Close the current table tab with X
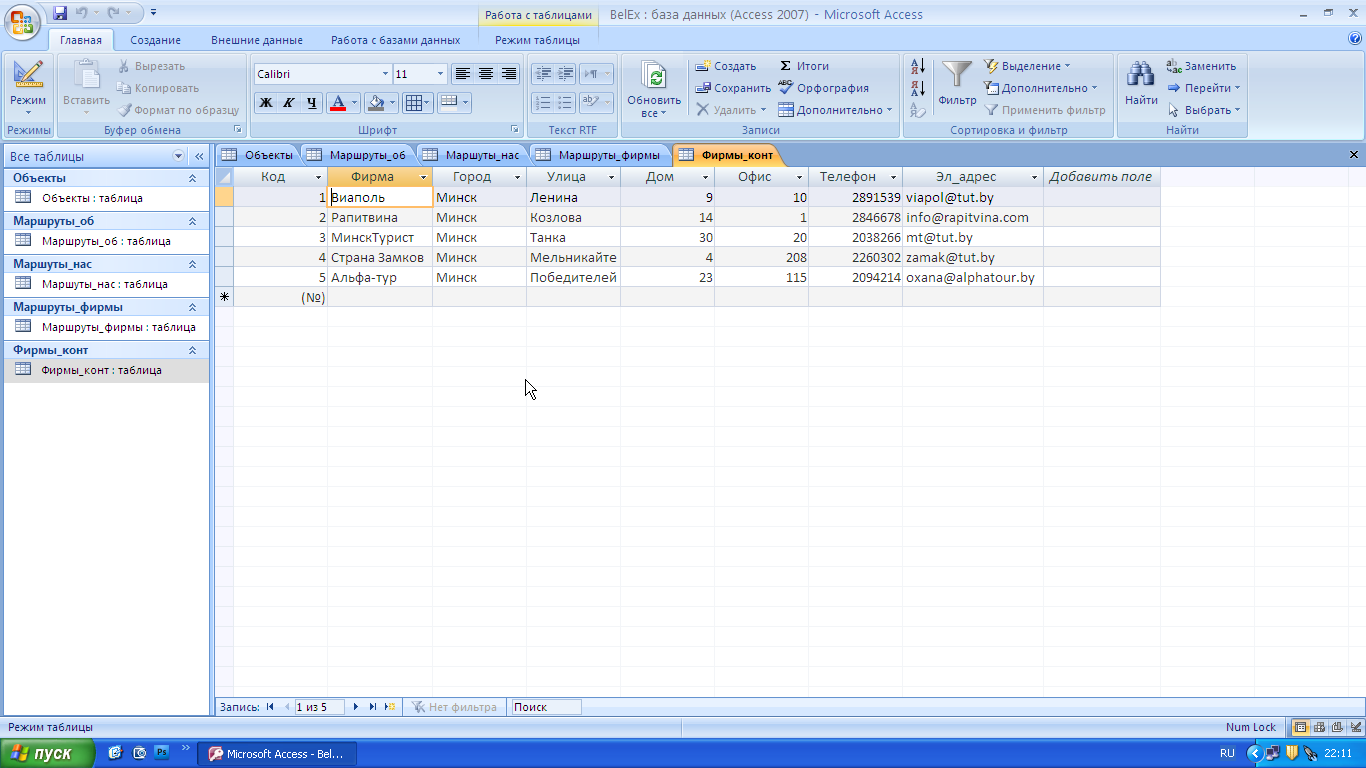This screenshot has width=1366, height=768. pos(1354,155)
